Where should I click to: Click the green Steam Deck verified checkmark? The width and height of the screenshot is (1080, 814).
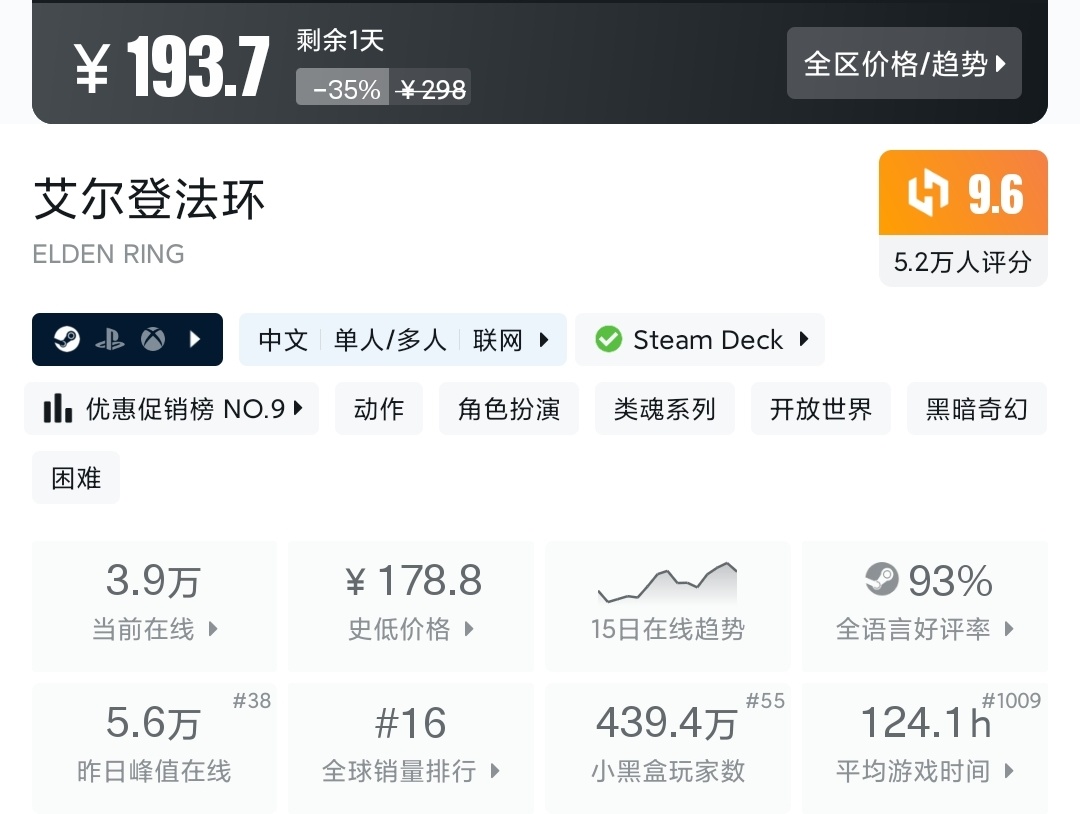pyautogui.click(x=608, y=340)
